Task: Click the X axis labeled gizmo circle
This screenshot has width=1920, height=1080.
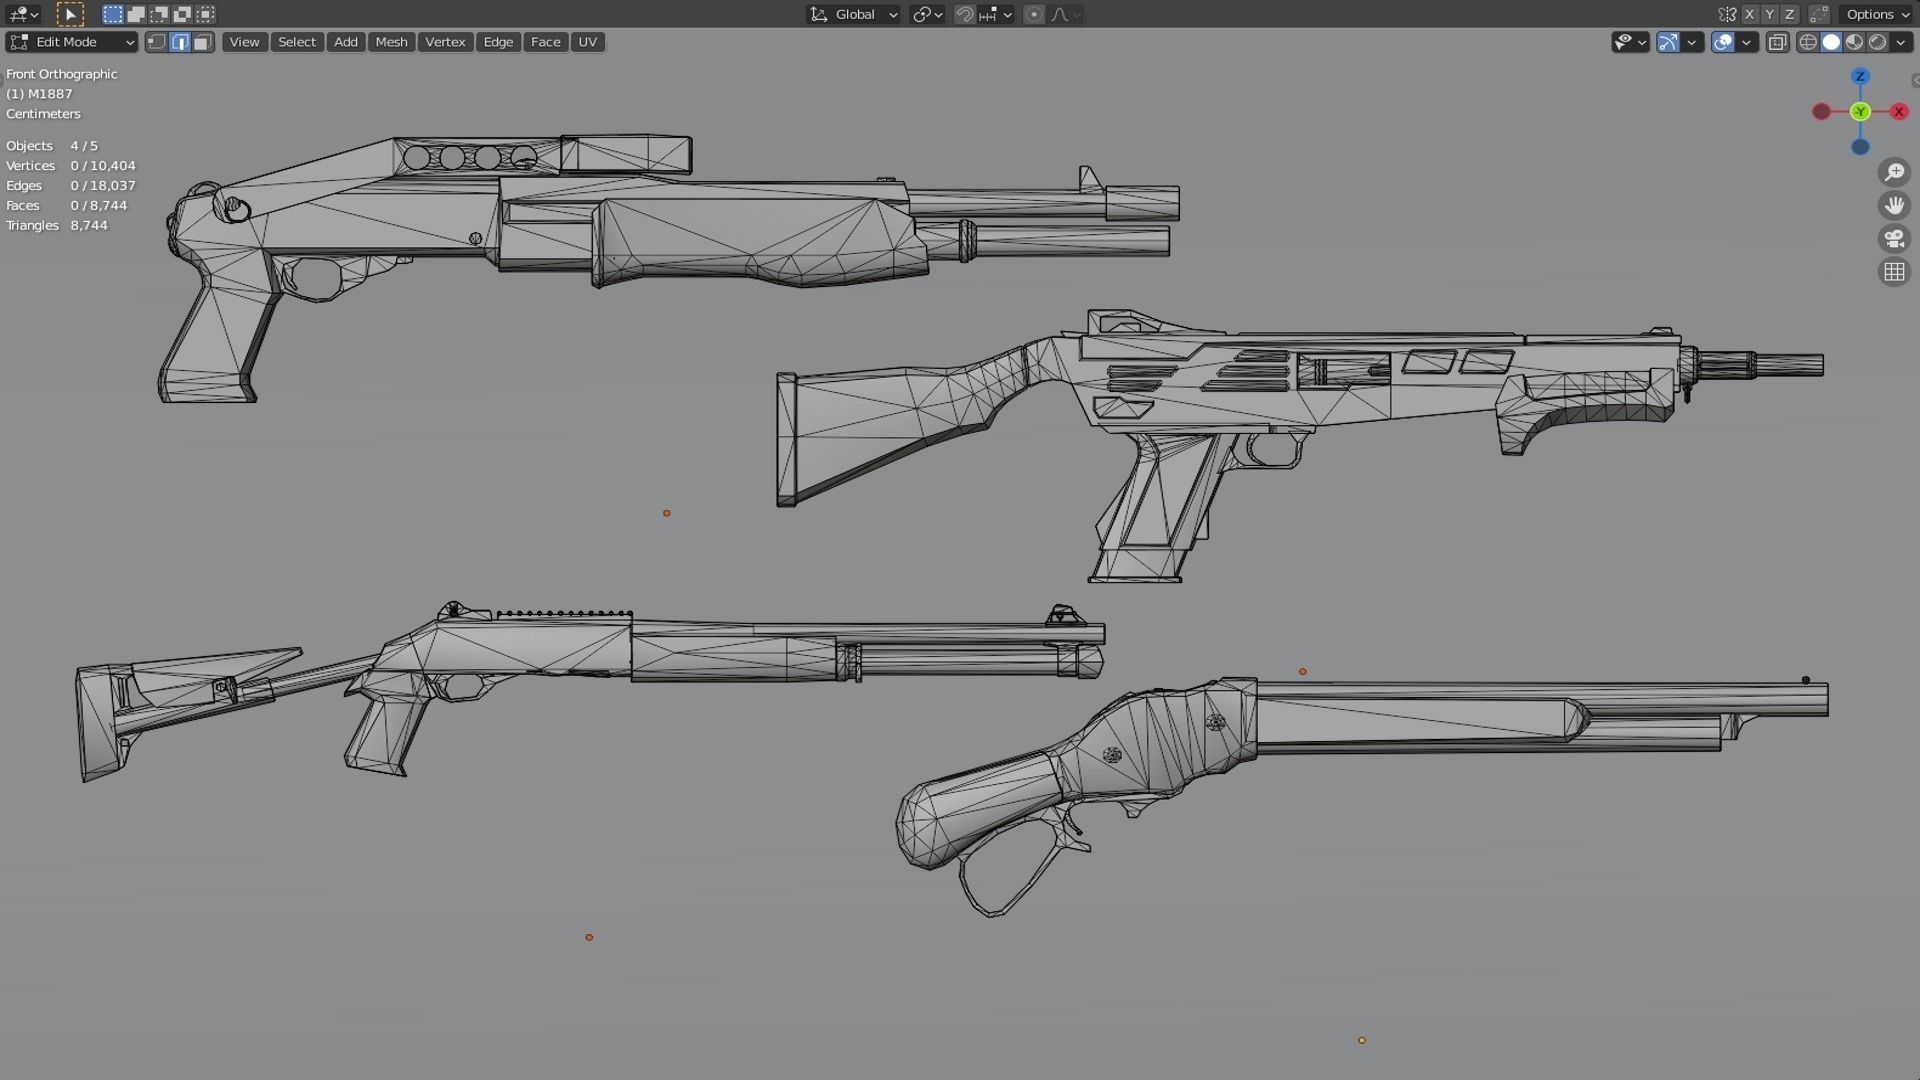Action: (1898, 112)
